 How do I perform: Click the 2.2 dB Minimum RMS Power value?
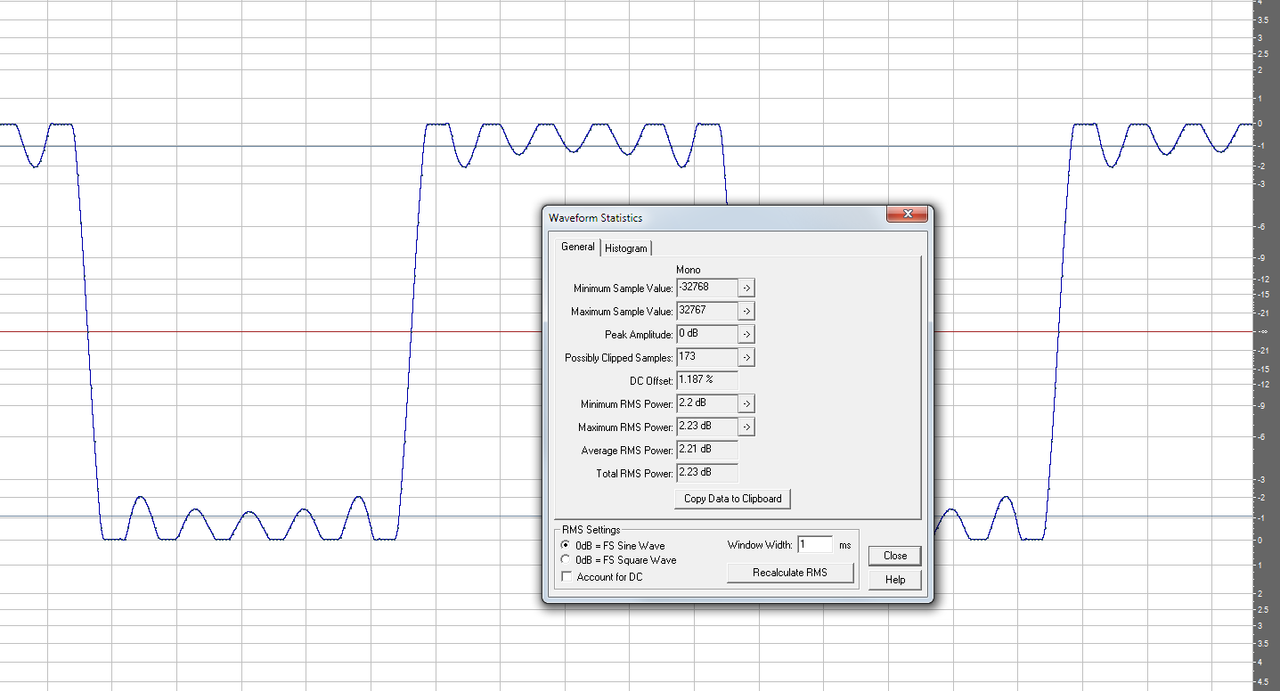[707, 403]
